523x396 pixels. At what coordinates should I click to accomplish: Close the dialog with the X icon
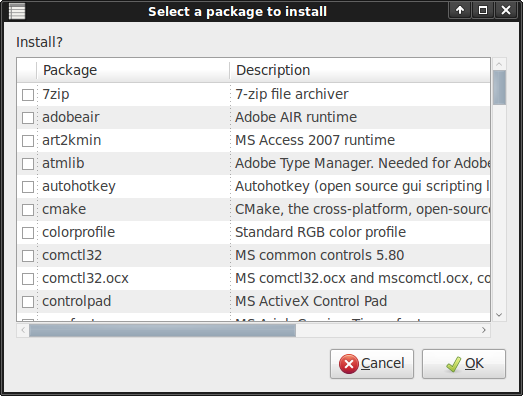pos(506,10)
